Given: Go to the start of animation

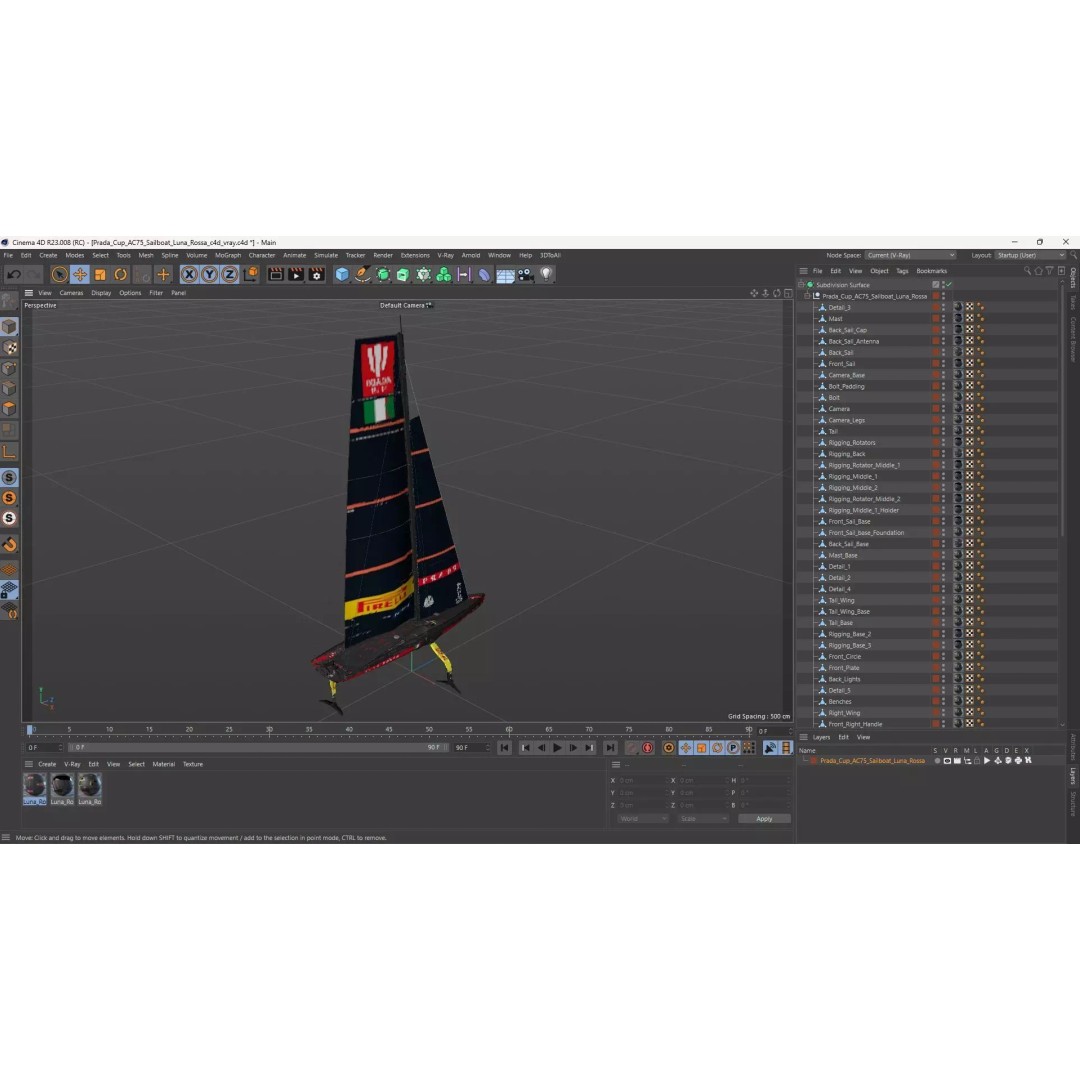Looking at the screenshot, I should click(x=504, y=747).
